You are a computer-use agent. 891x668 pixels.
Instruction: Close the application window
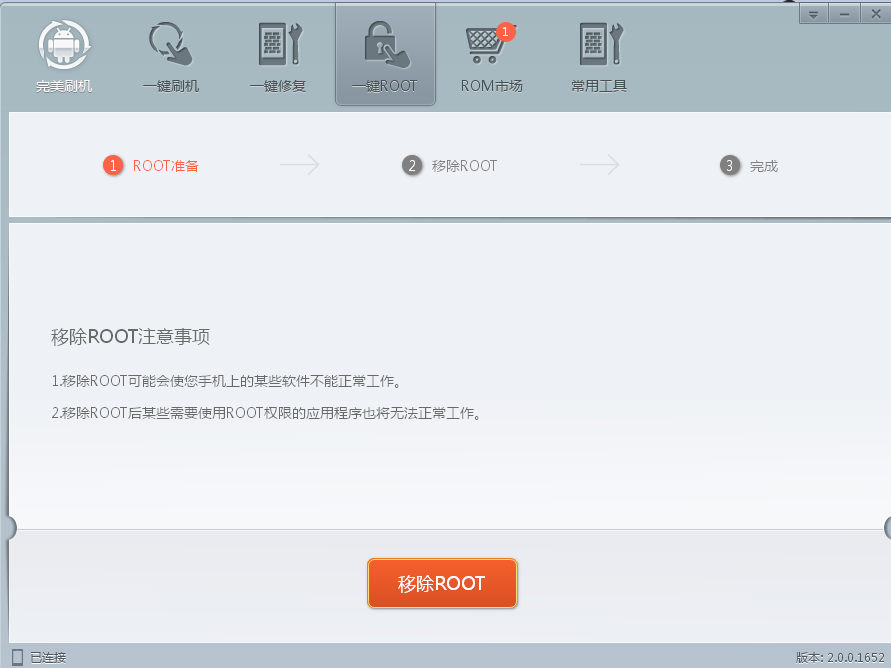(x=876, y=14)
